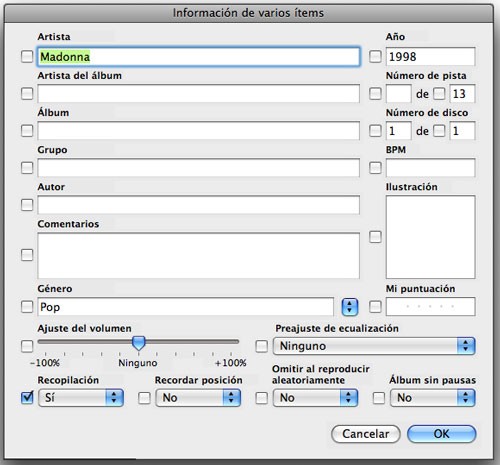Expand the Álbum sin pausas dropdown
Viewport: 500px width, 465px height.
433,398
